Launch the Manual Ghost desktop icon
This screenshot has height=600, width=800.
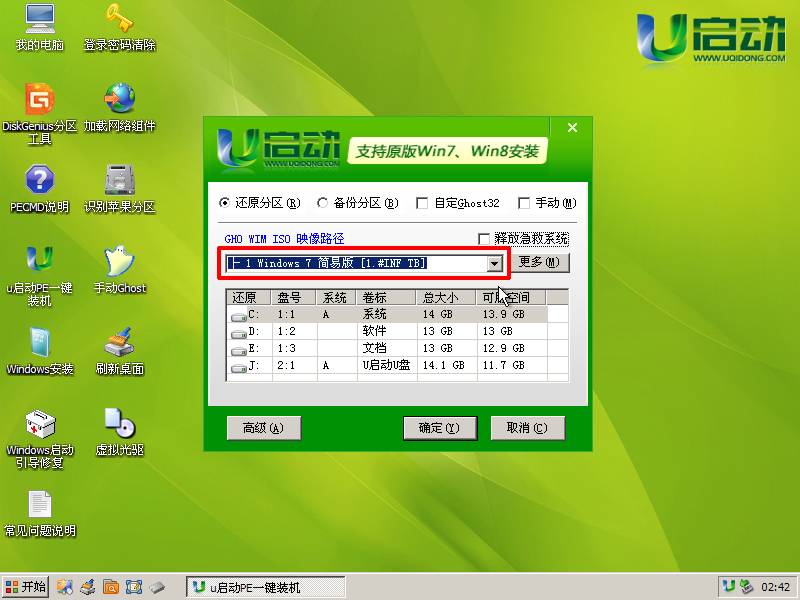coord(119,262)
